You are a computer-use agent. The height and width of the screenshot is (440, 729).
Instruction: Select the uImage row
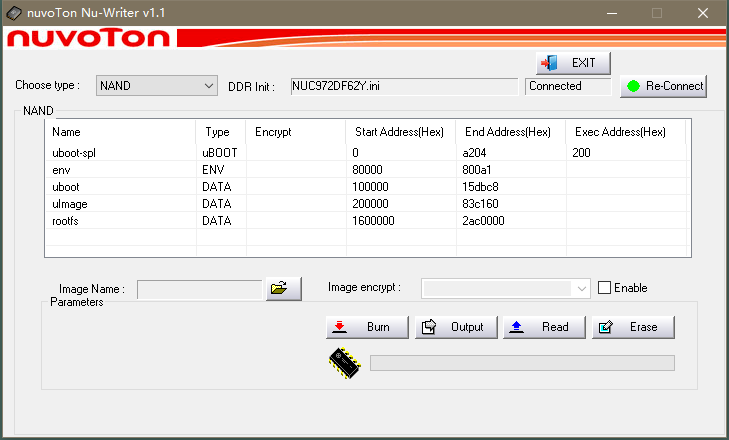tap(366, 204)
